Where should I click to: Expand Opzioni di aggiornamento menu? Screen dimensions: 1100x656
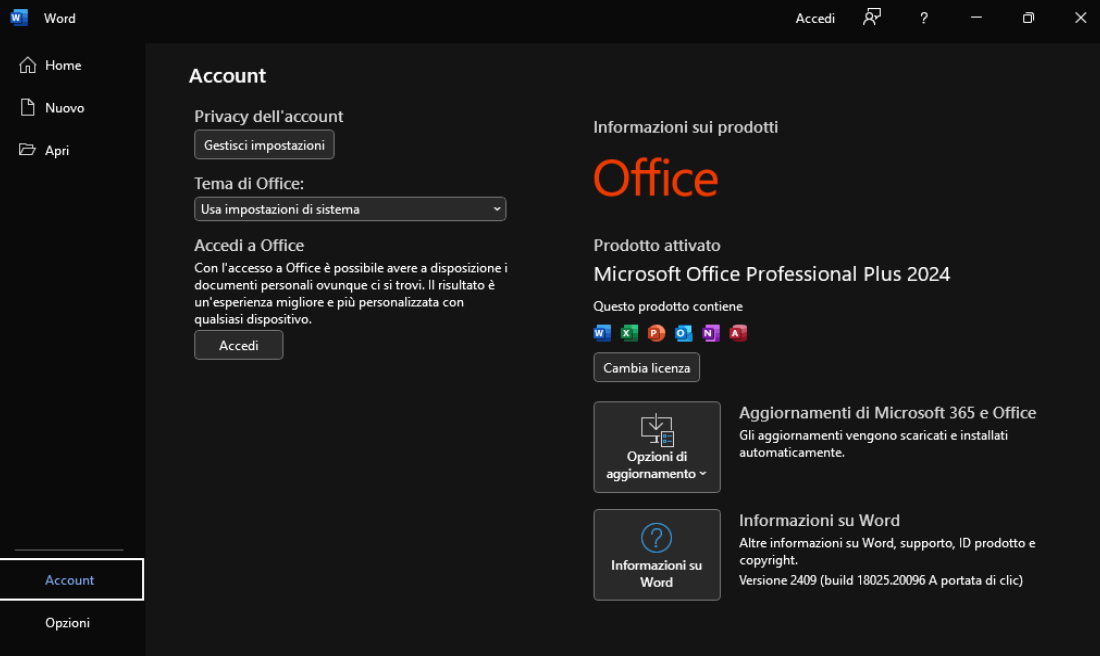pyautogui.click(x=657, y=447)
